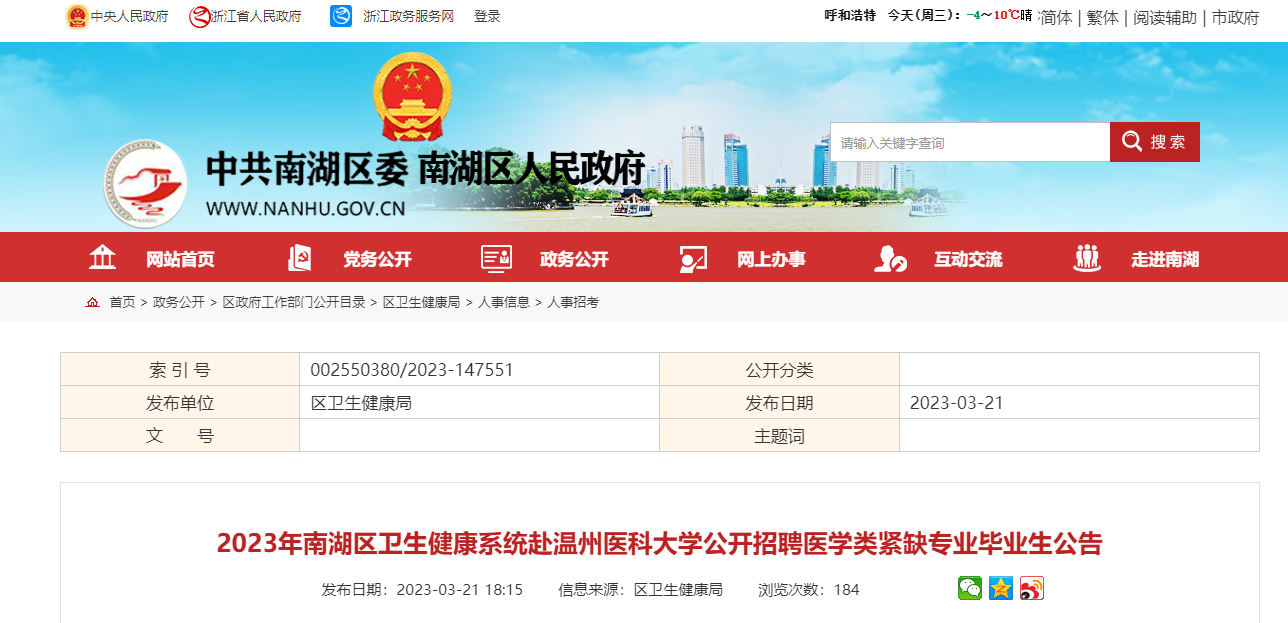The height and width of the screenshot is (623, 1288).
Task: Open 党务公开 in main navigation
Action: [x=377, y=260]
